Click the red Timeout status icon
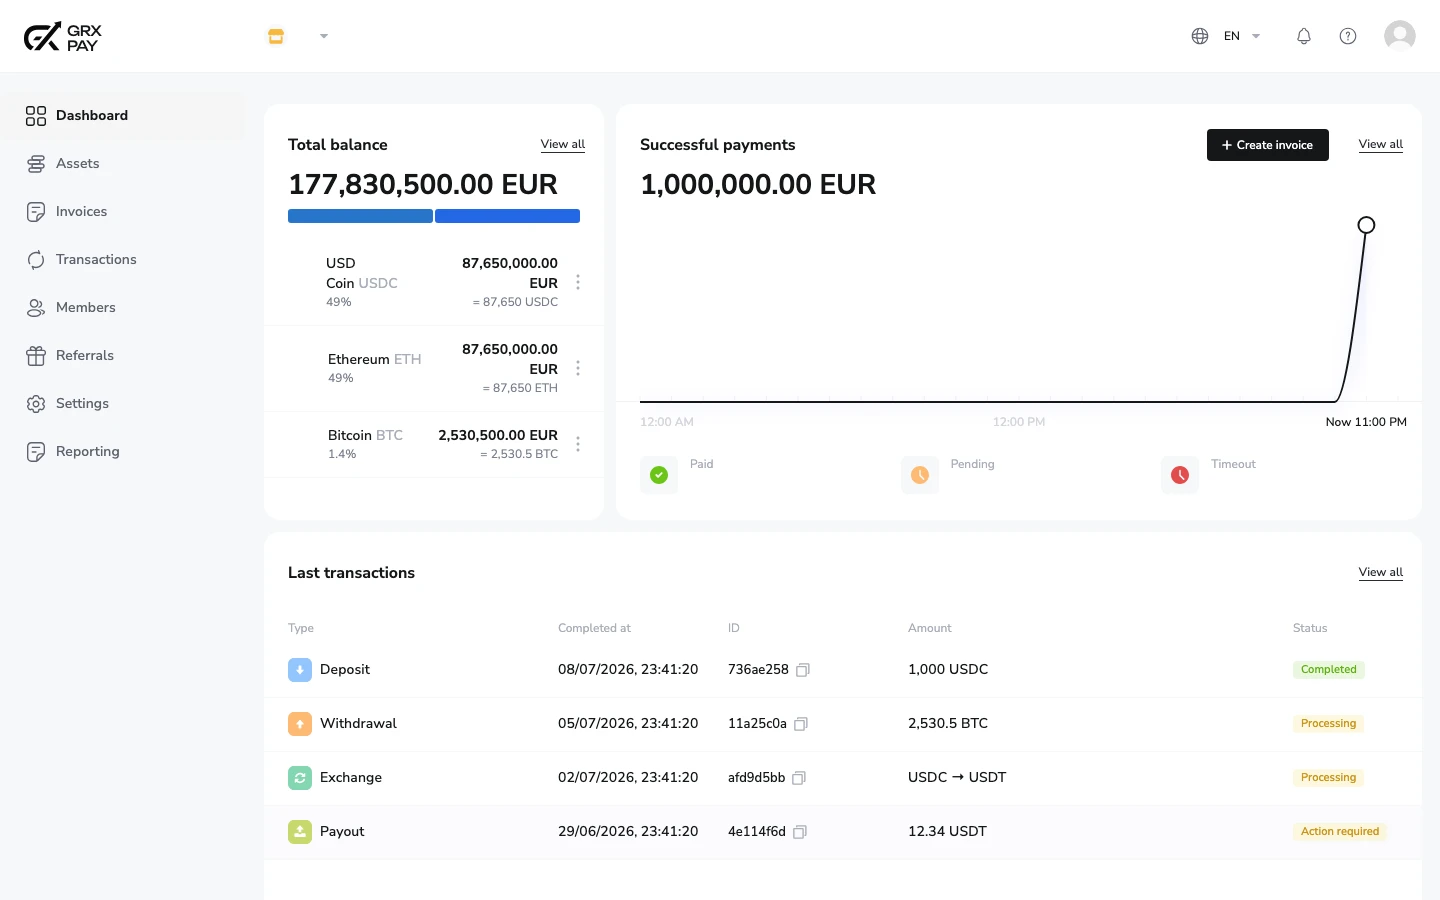Screen dimensions: 1440x900 click(x=1180, y=475)
